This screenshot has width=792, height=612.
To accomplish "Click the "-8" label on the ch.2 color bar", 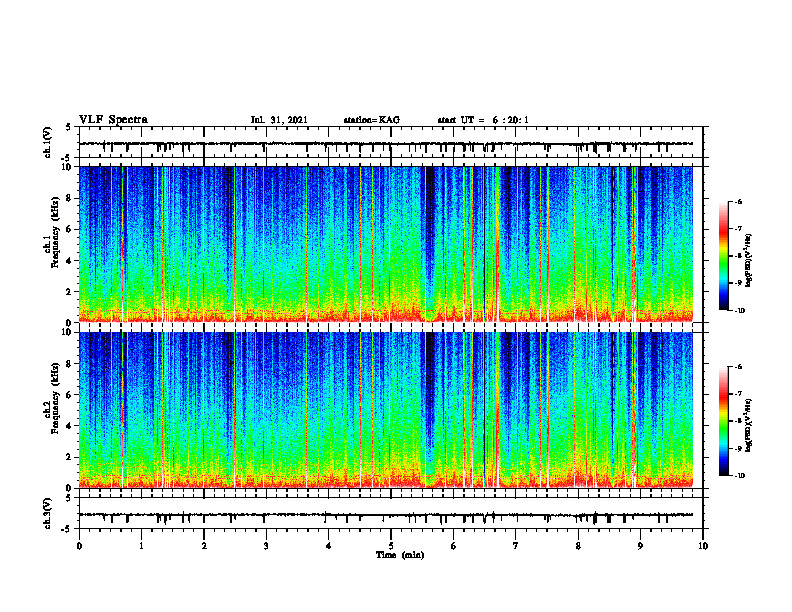I will tap(738, 421).
